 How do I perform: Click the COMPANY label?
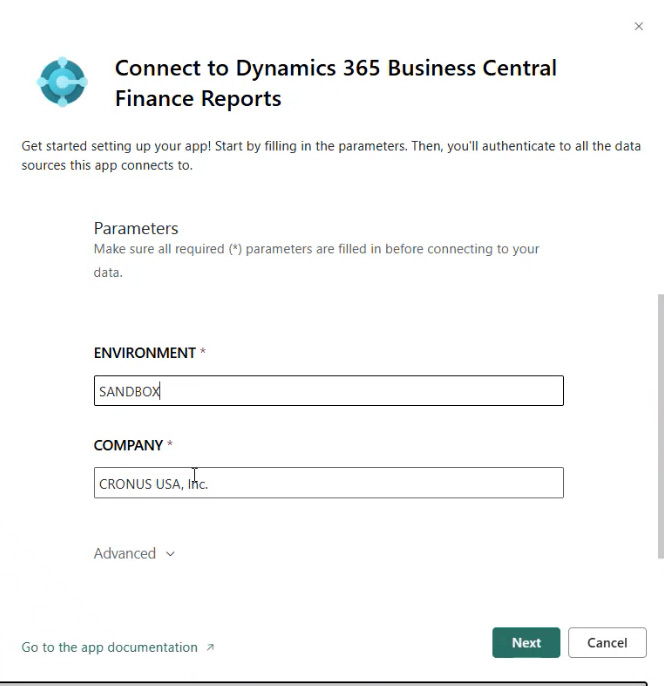(x=128, y=445)
